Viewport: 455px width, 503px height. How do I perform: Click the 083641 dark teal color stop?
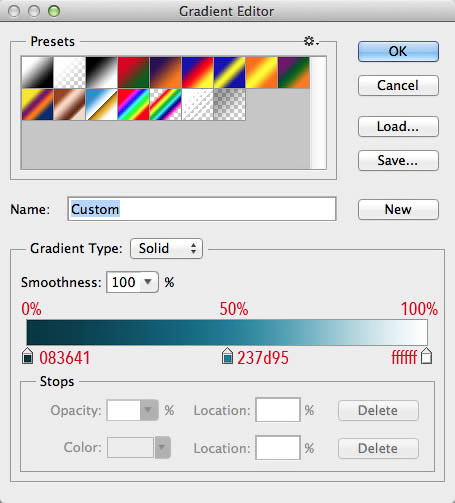[28, 356]
